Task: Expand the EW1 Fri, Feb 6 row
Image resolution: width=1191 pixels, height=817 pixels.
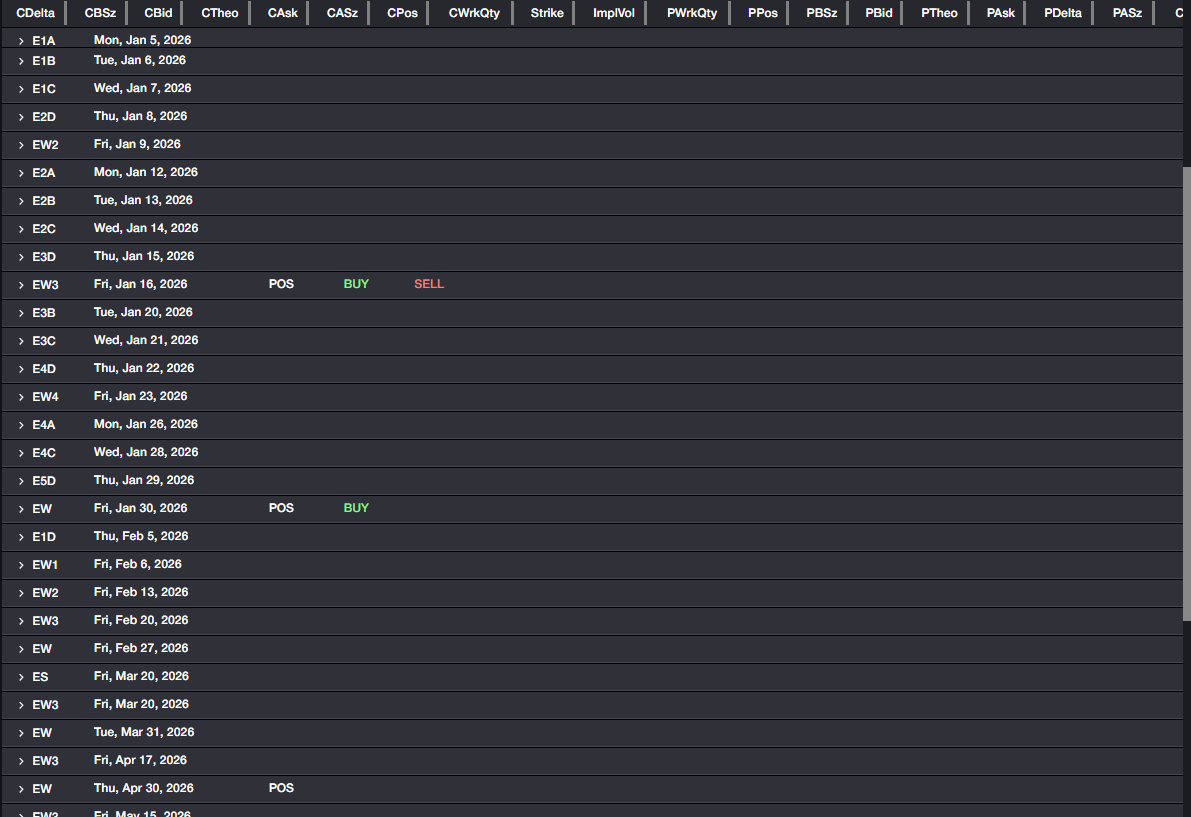Action: [x=21, y=565]
